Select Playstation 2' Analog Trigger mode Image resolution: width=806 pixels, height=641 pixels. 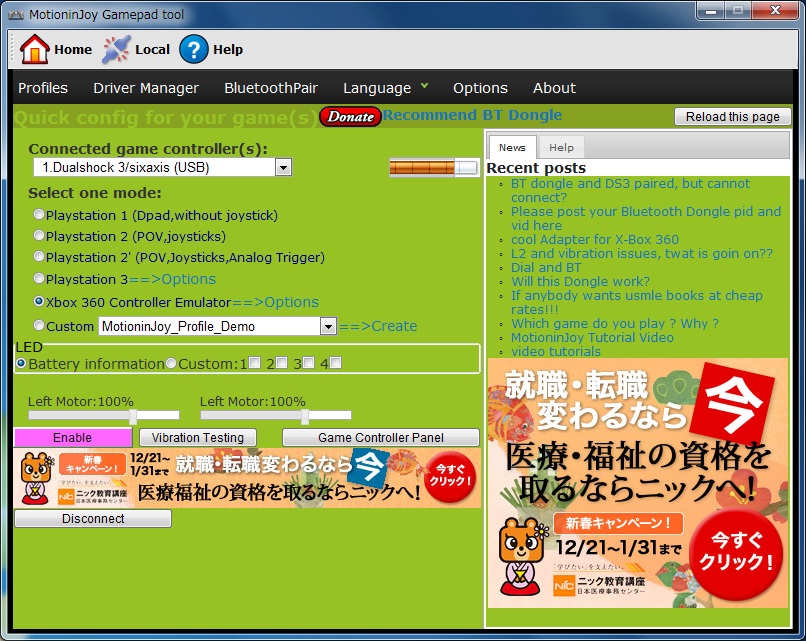coord(39,257)
